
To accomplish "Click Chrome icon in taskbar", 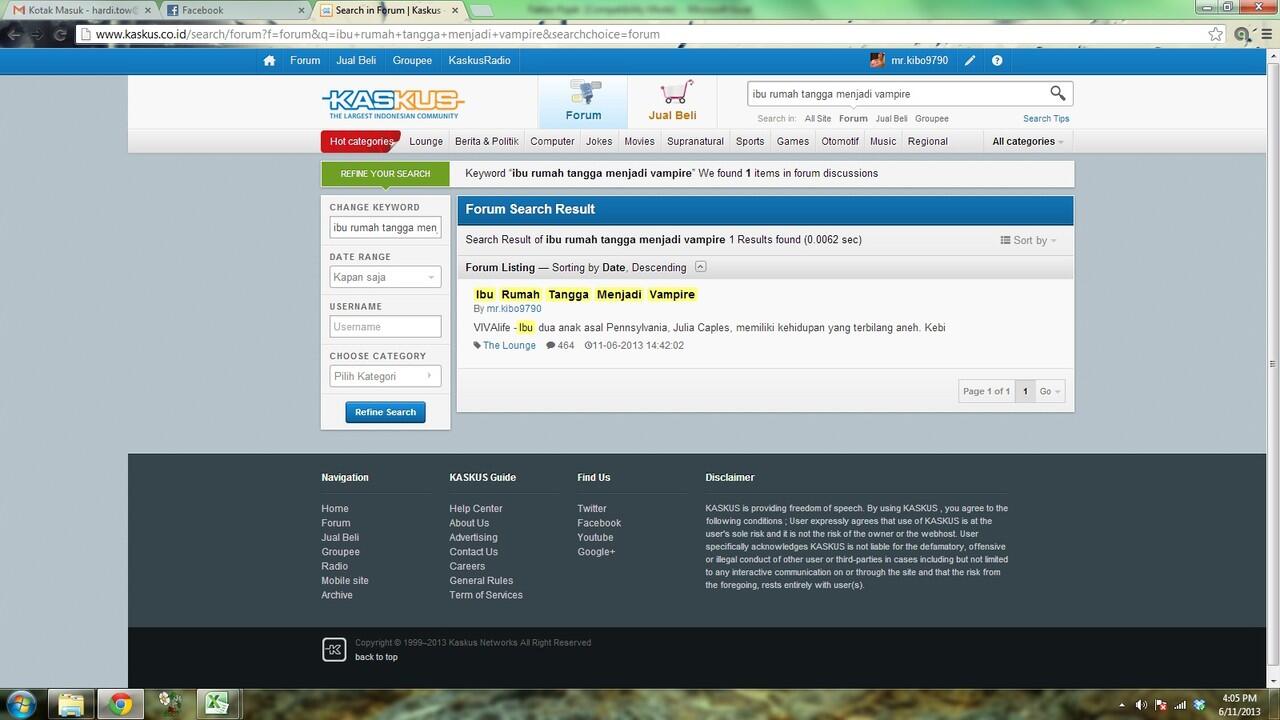I will [x=121, y=705].
